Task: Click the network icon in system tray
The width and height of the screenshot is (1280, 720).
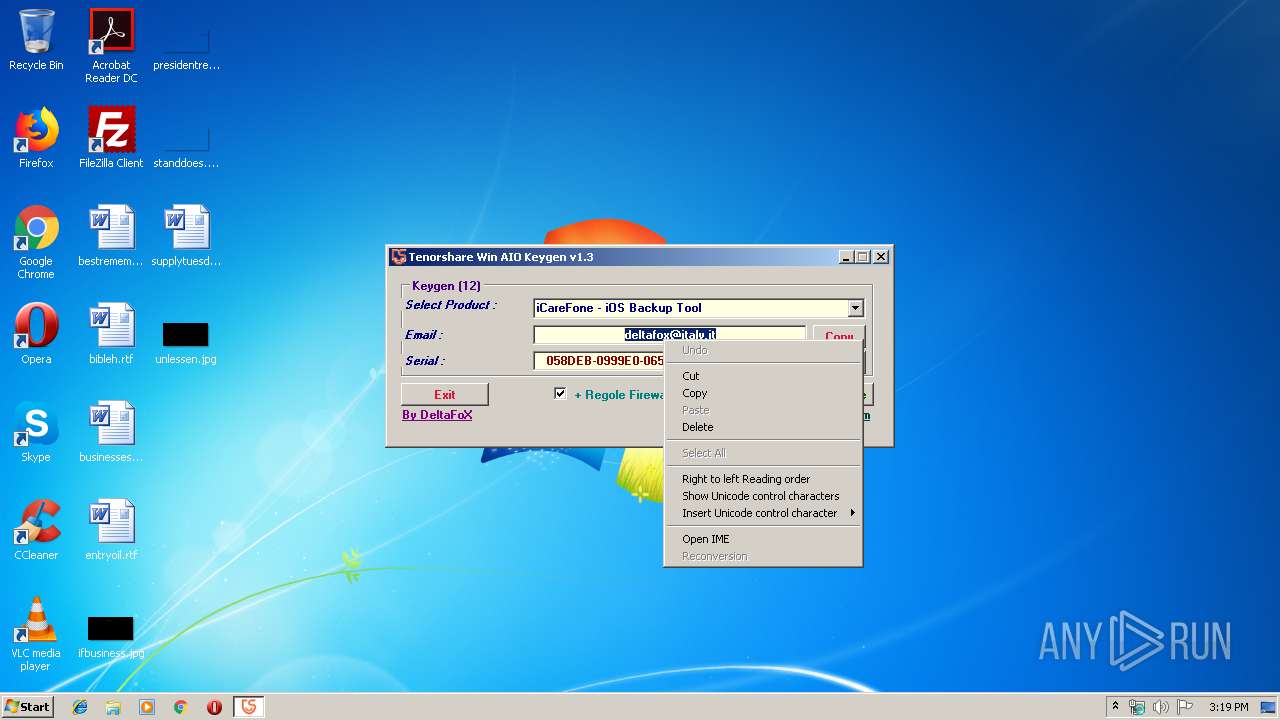Action: click(1137, 707)
